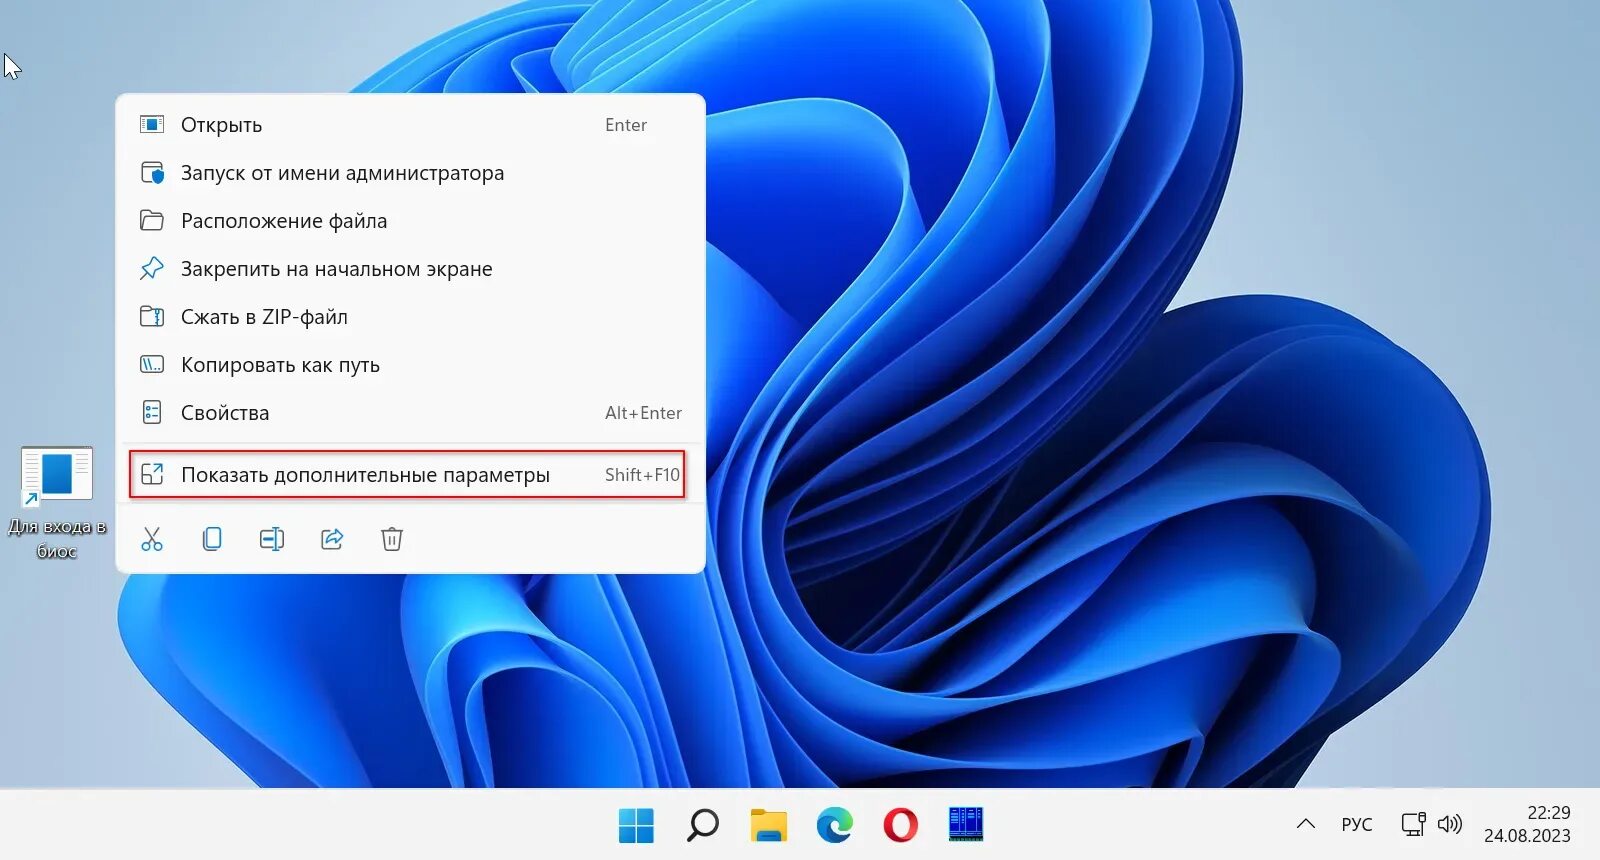Switch input language РУС
Image resolution: width=1600 pixels, height=860 pixels.
click(x=1357, y=824)
